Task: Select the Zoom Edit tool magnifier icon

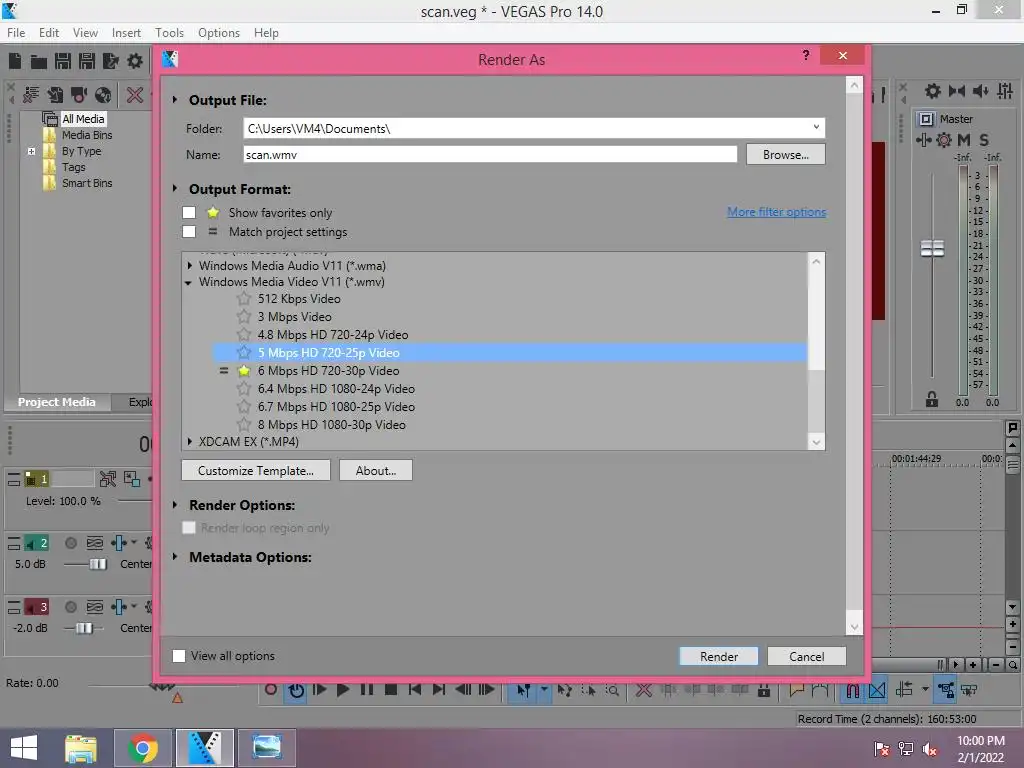Action: (613, 690)
